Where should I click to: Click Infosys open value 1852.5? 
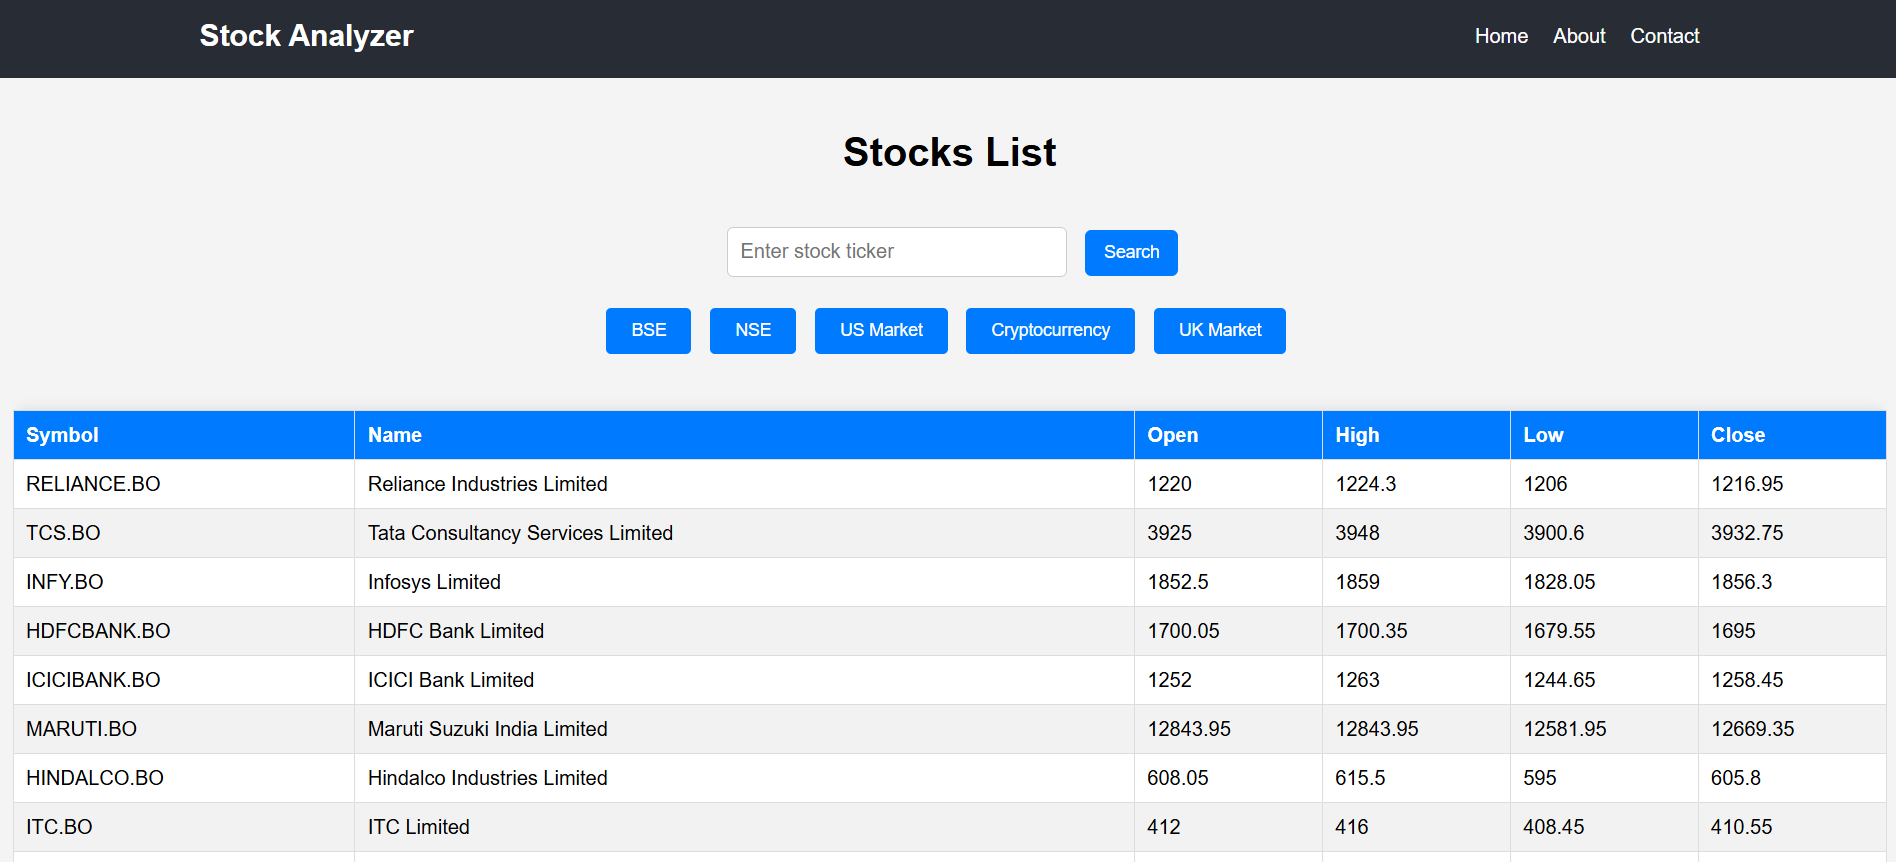tap(1178, 582)
